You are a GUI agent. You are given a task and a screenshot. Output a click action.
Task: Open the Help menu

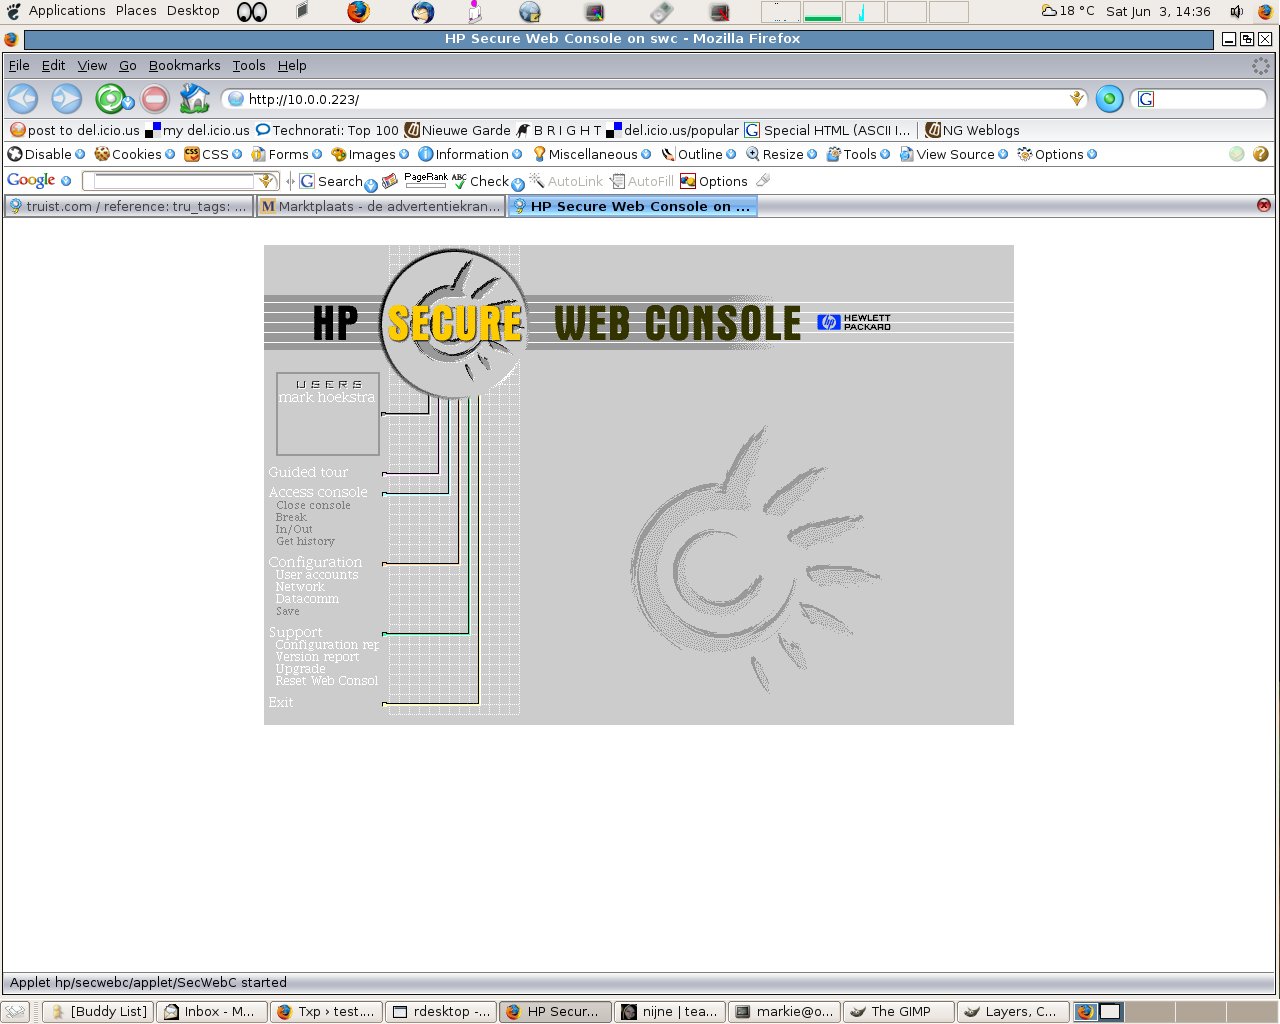[292, 65]
